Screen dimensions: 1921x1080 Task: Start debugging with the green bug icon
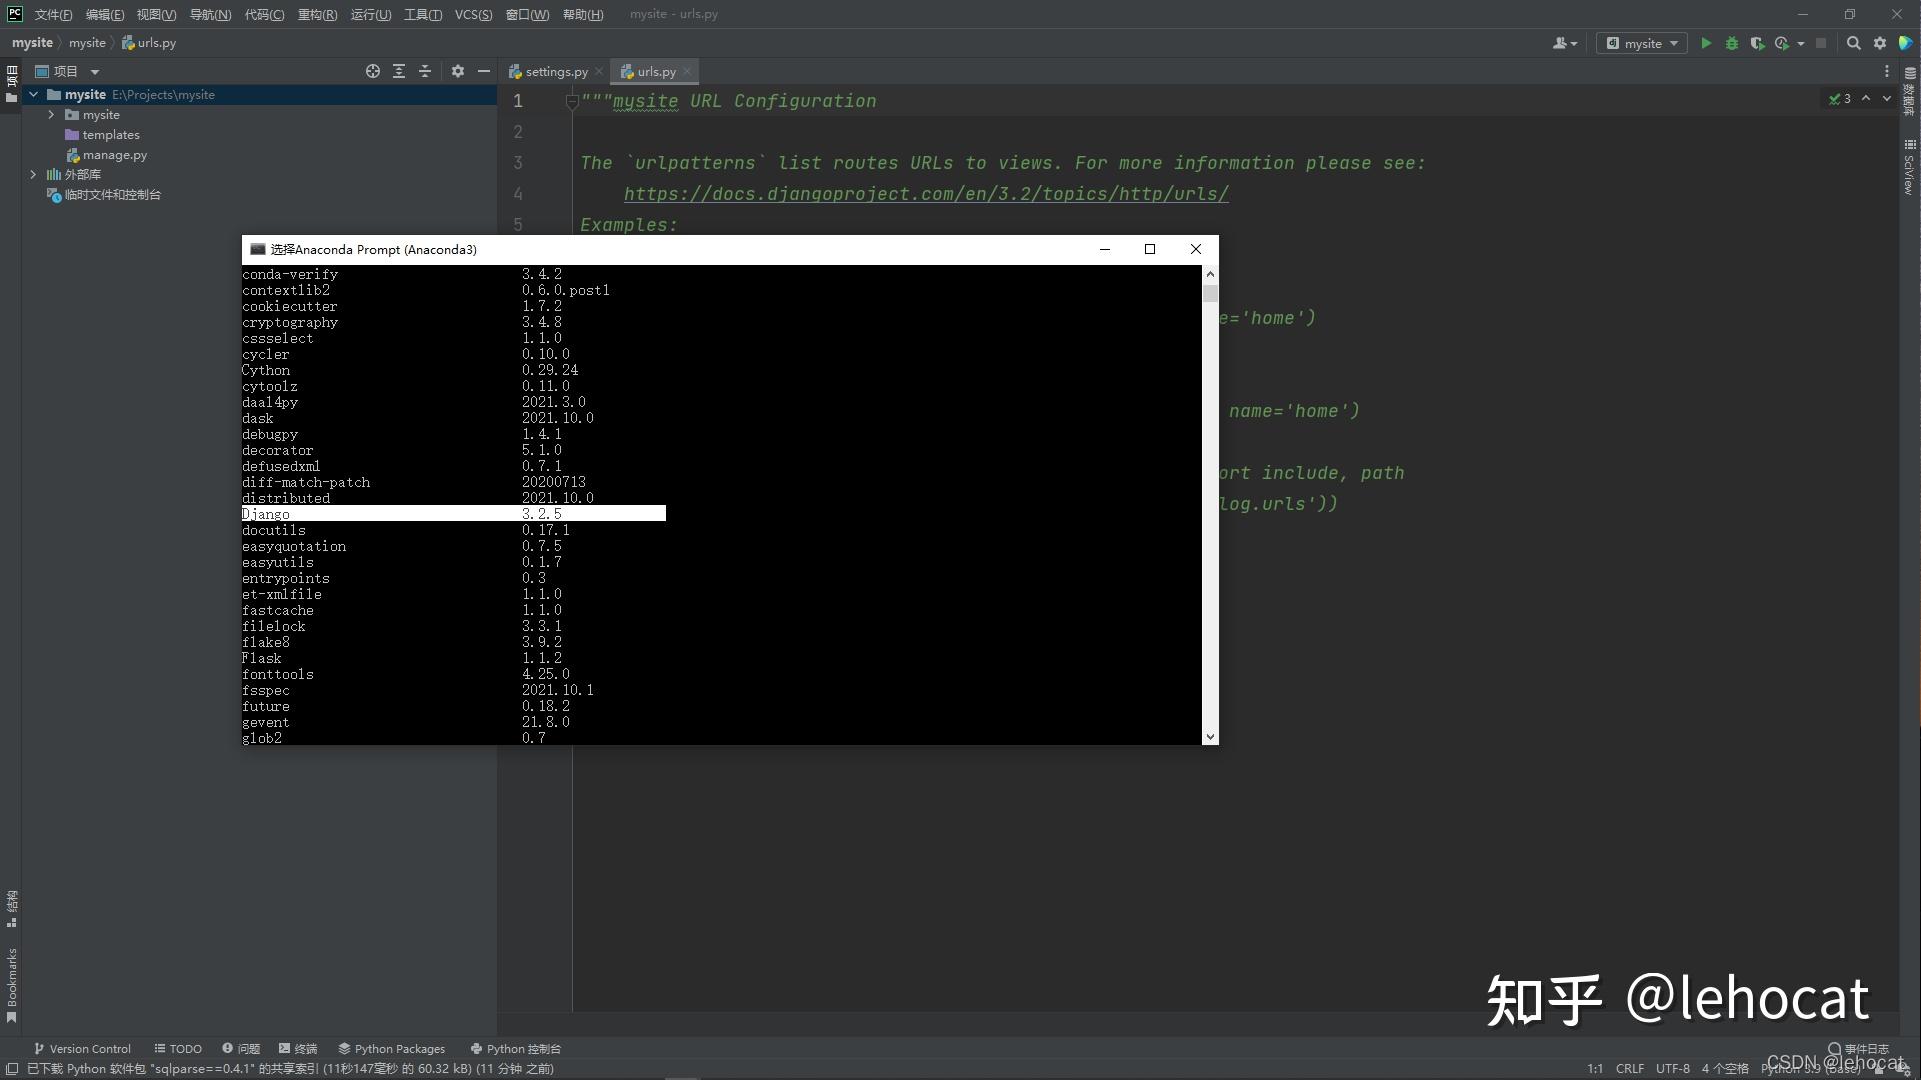point(1732,43)
